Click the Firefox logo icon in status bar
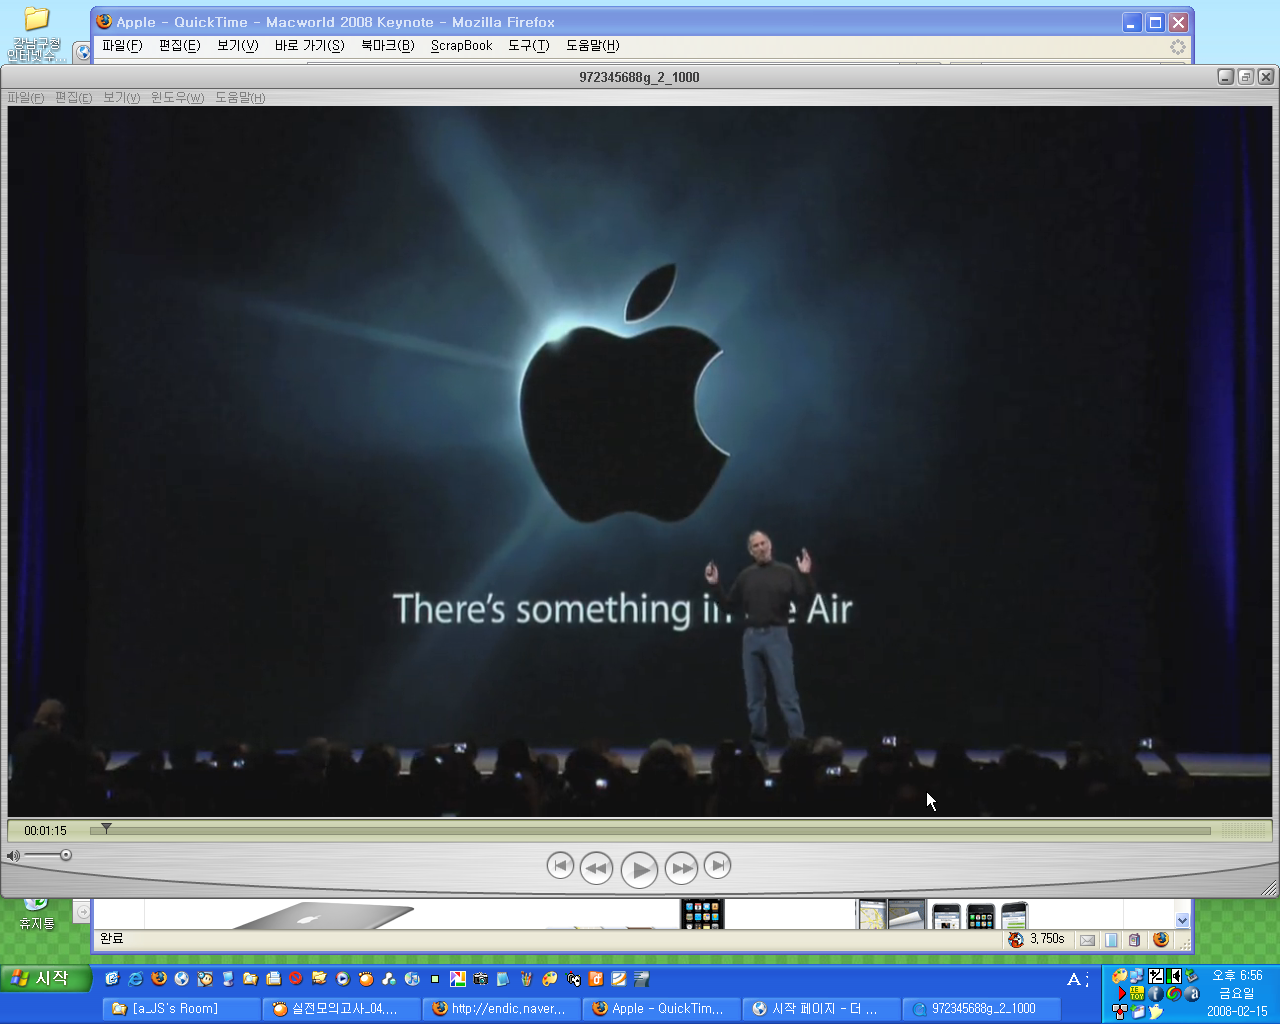The width and height of the screenshot is (1280, 1024). click(x=1161, y=940)
